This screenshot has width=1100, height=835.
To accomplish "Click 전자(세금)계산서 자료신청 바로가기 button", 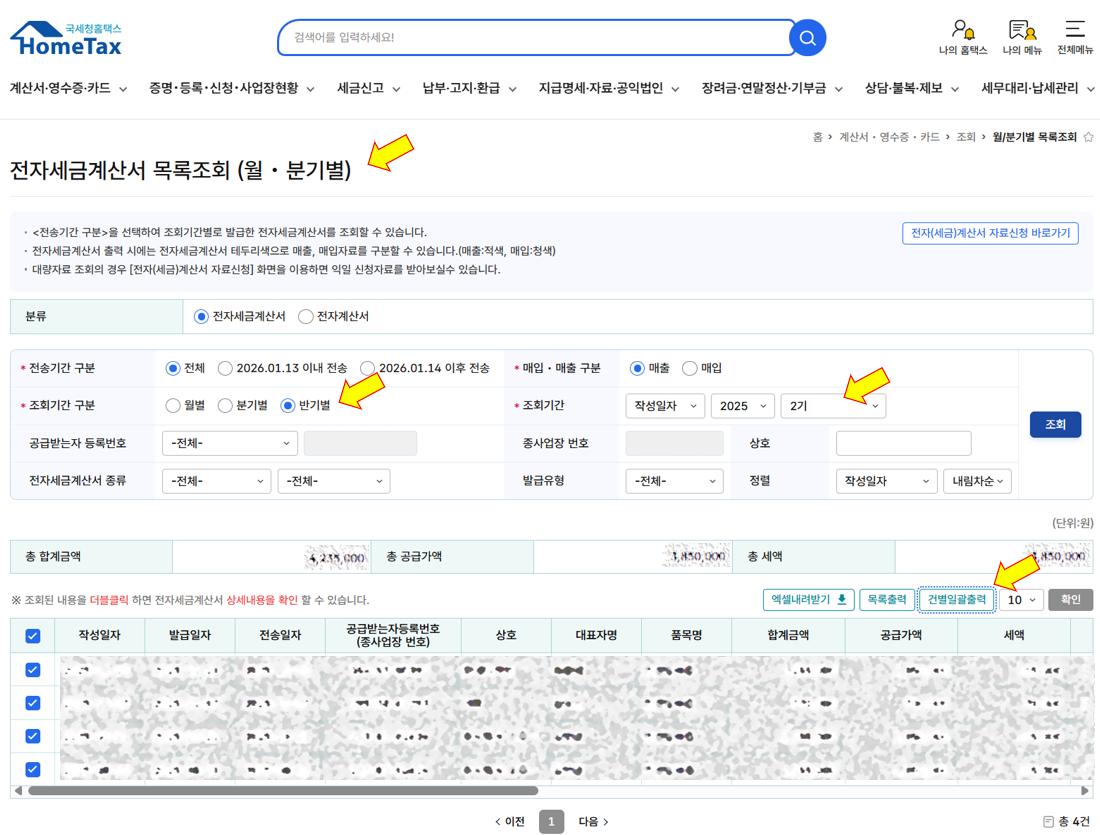I will [x=990, y=234].
